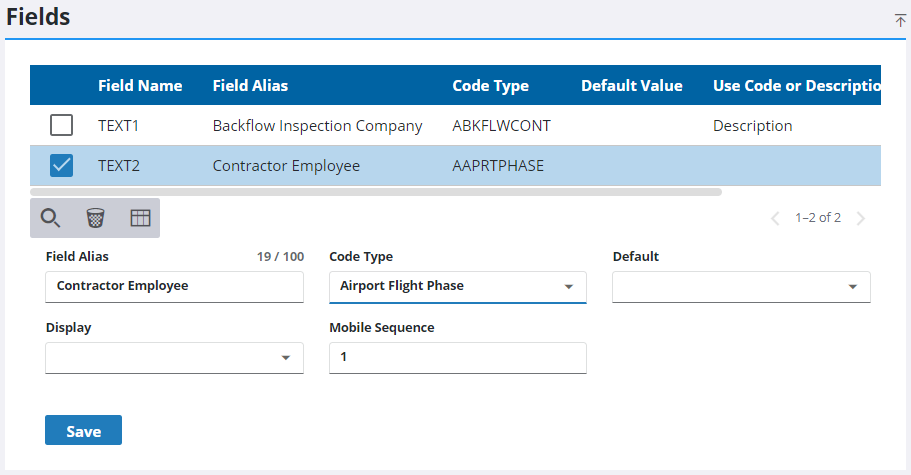911x475 pixels.
Task: Click the grid columns icon
Action: coord(140,218)
